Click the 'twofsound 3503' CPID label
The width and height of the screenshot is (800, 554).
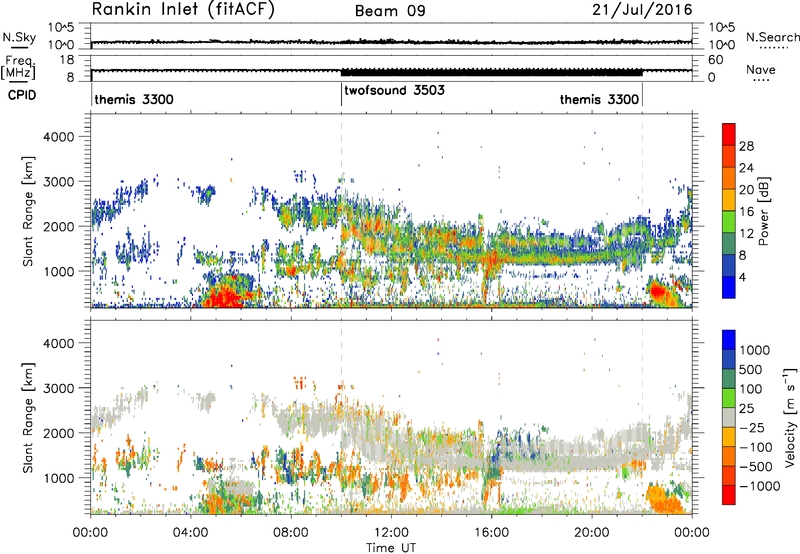tap(394, 91)
